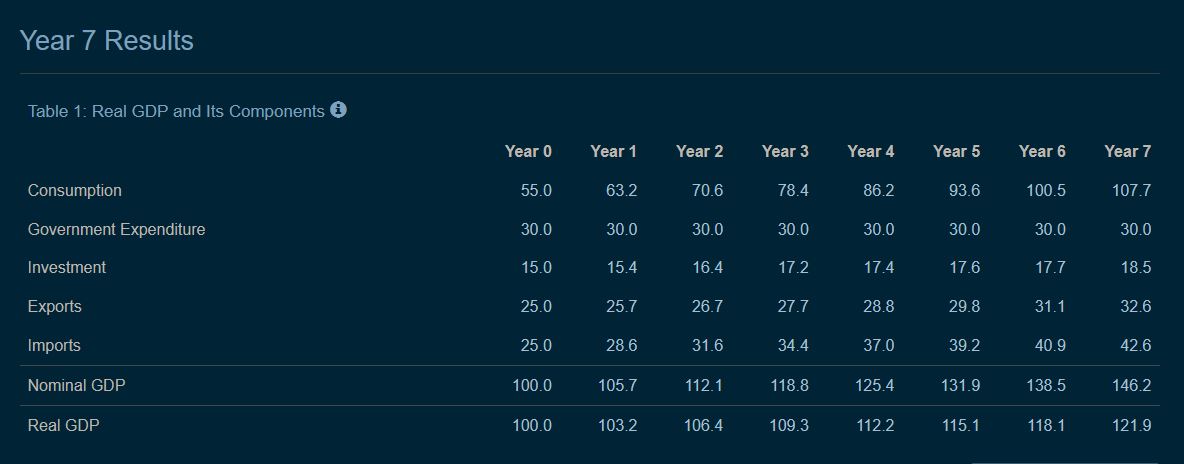Click Exports Year 7 value 32.6
Screen dimensions: 1184x464
pos(1136,307)
